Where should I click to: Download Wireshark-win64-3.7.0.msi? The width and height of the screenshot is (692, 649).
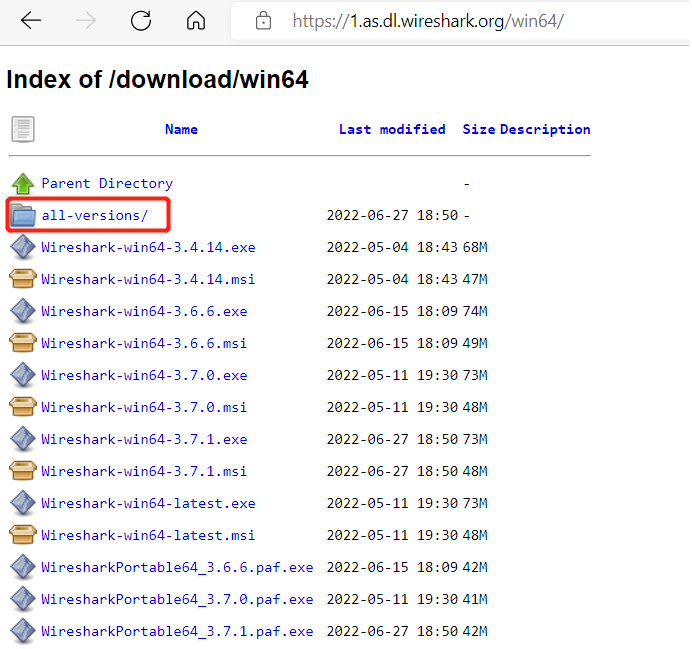tap(144, 407)
